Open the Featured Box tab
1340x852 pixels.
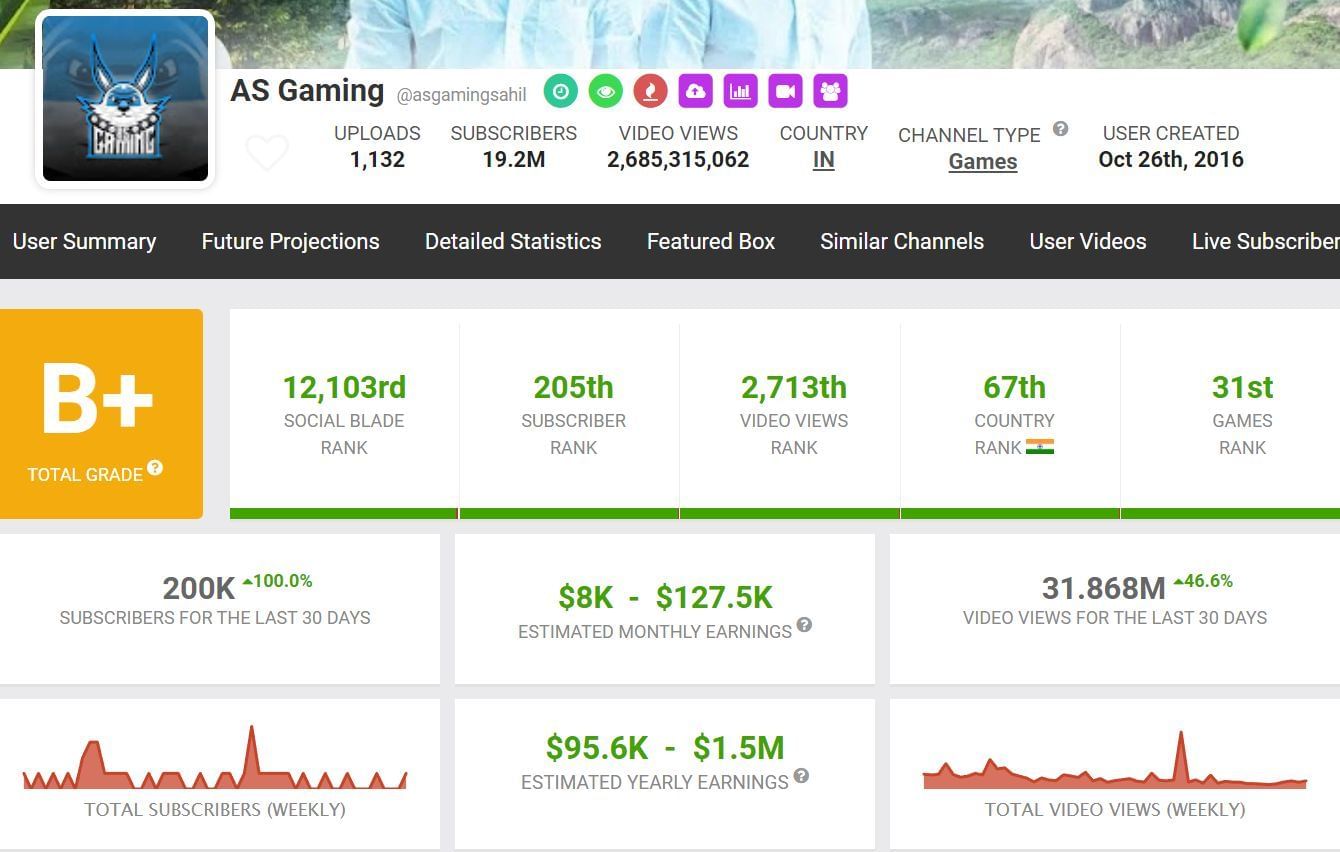click(710, 241)
